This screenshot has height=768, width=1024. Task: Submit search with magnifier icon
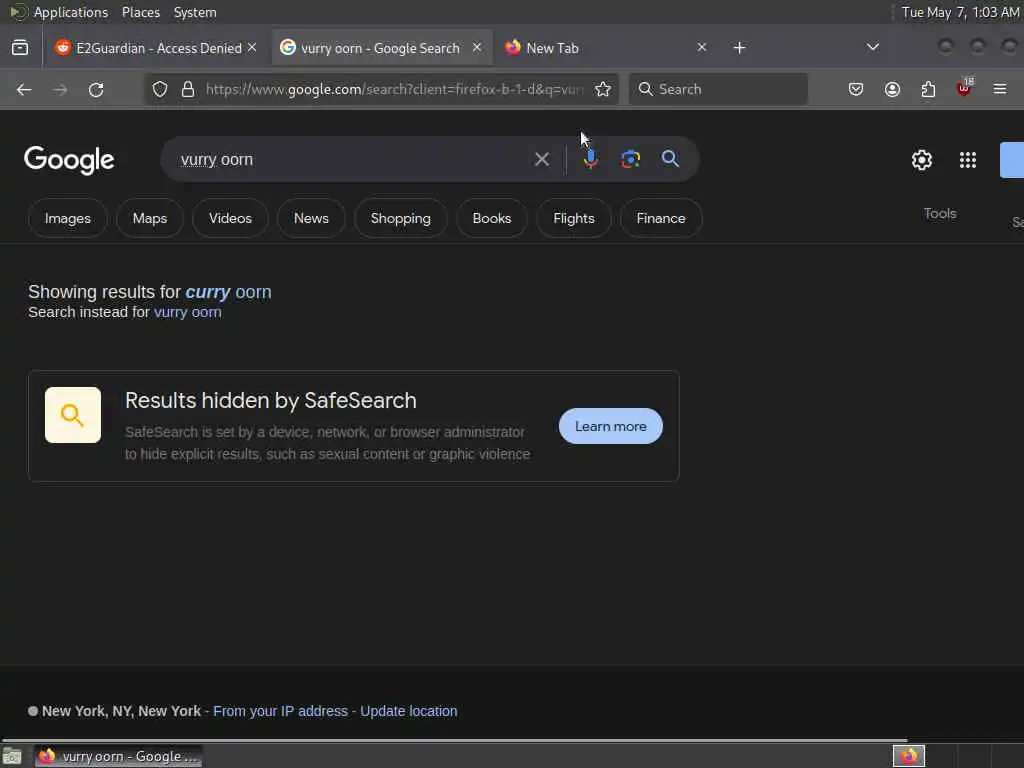pos(670,159)
